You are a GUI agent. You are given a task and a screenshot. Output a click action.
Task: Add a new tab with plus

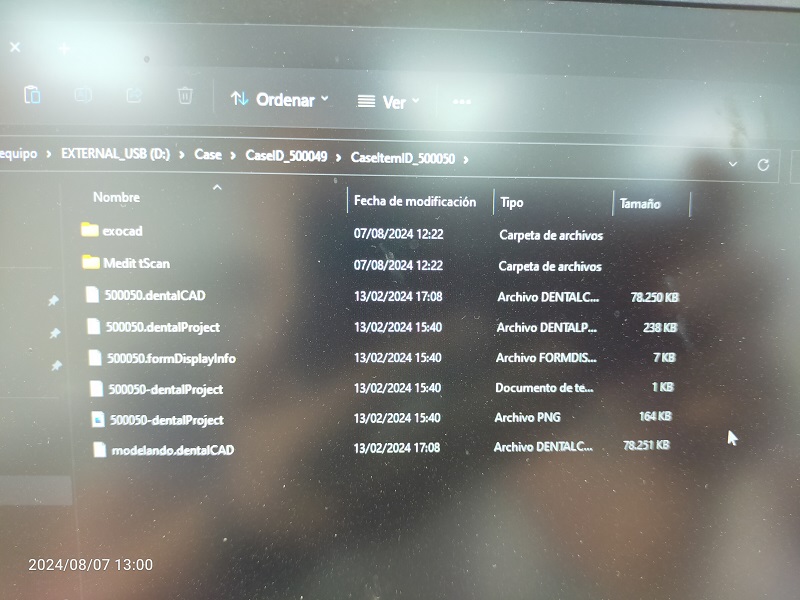(64, 49)
